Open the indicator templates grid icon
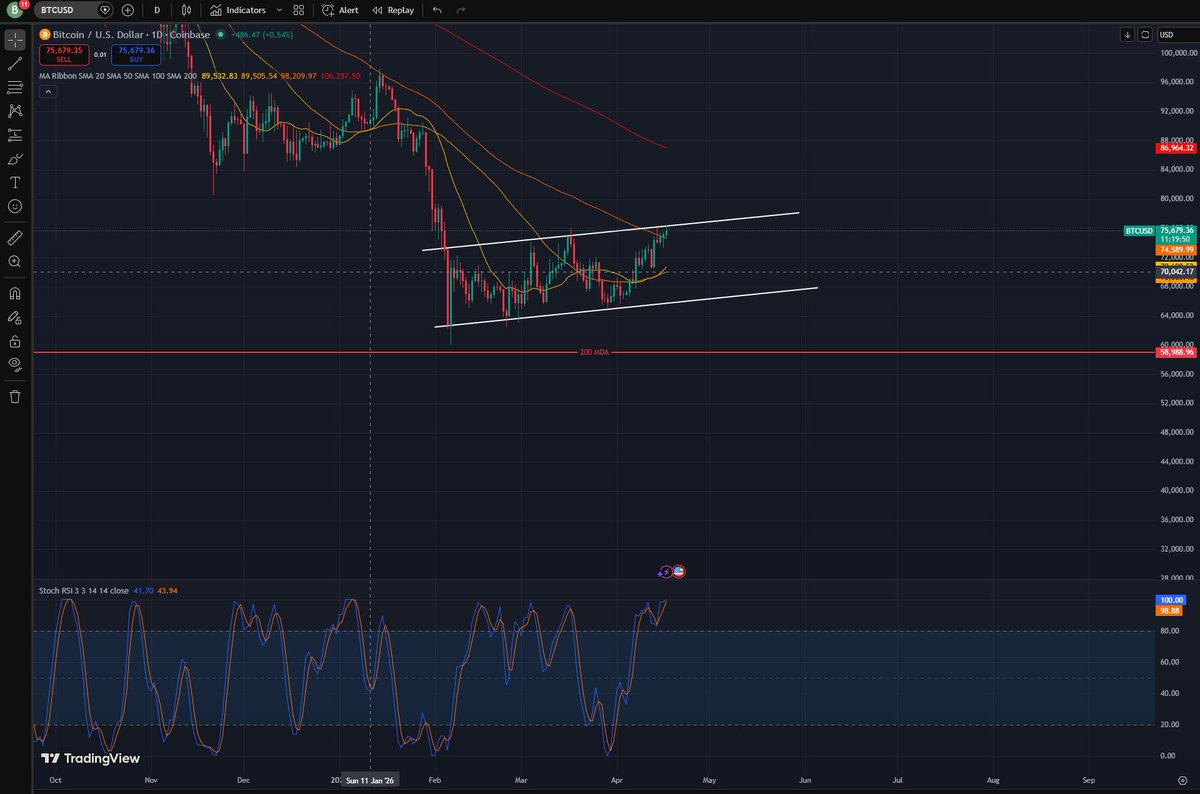Image resolution: width=1200 pixels, height=794 pixels. [299, 10]
